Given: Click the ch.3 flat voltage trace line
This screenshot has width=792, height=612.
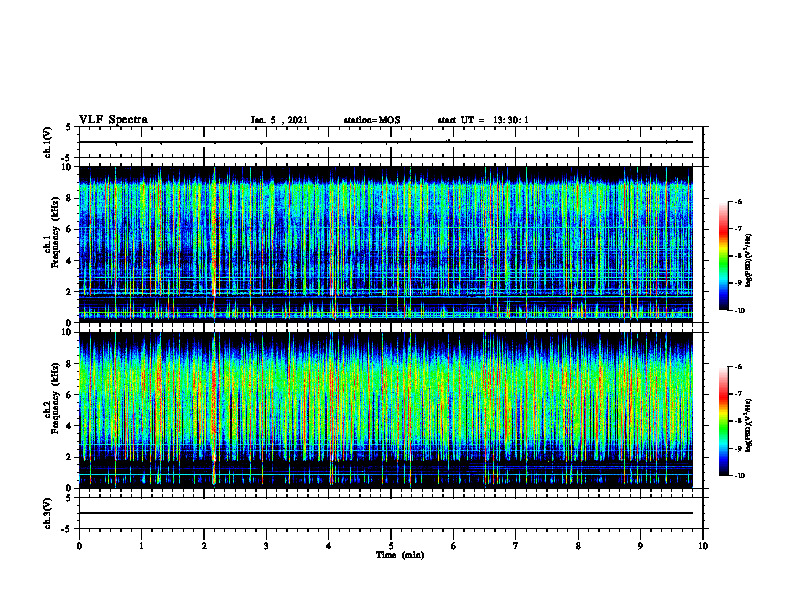Looking at the screenshot, I should click(386, 513).
